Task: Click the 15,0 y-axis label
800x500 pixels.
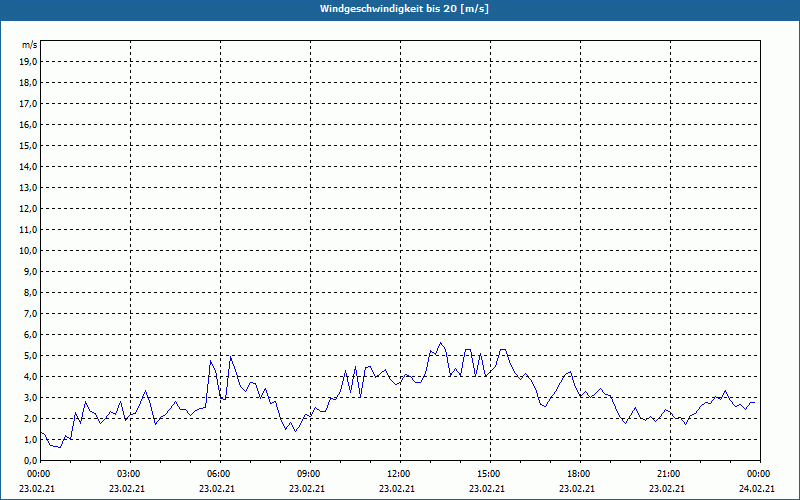Action: pos(29,145)
